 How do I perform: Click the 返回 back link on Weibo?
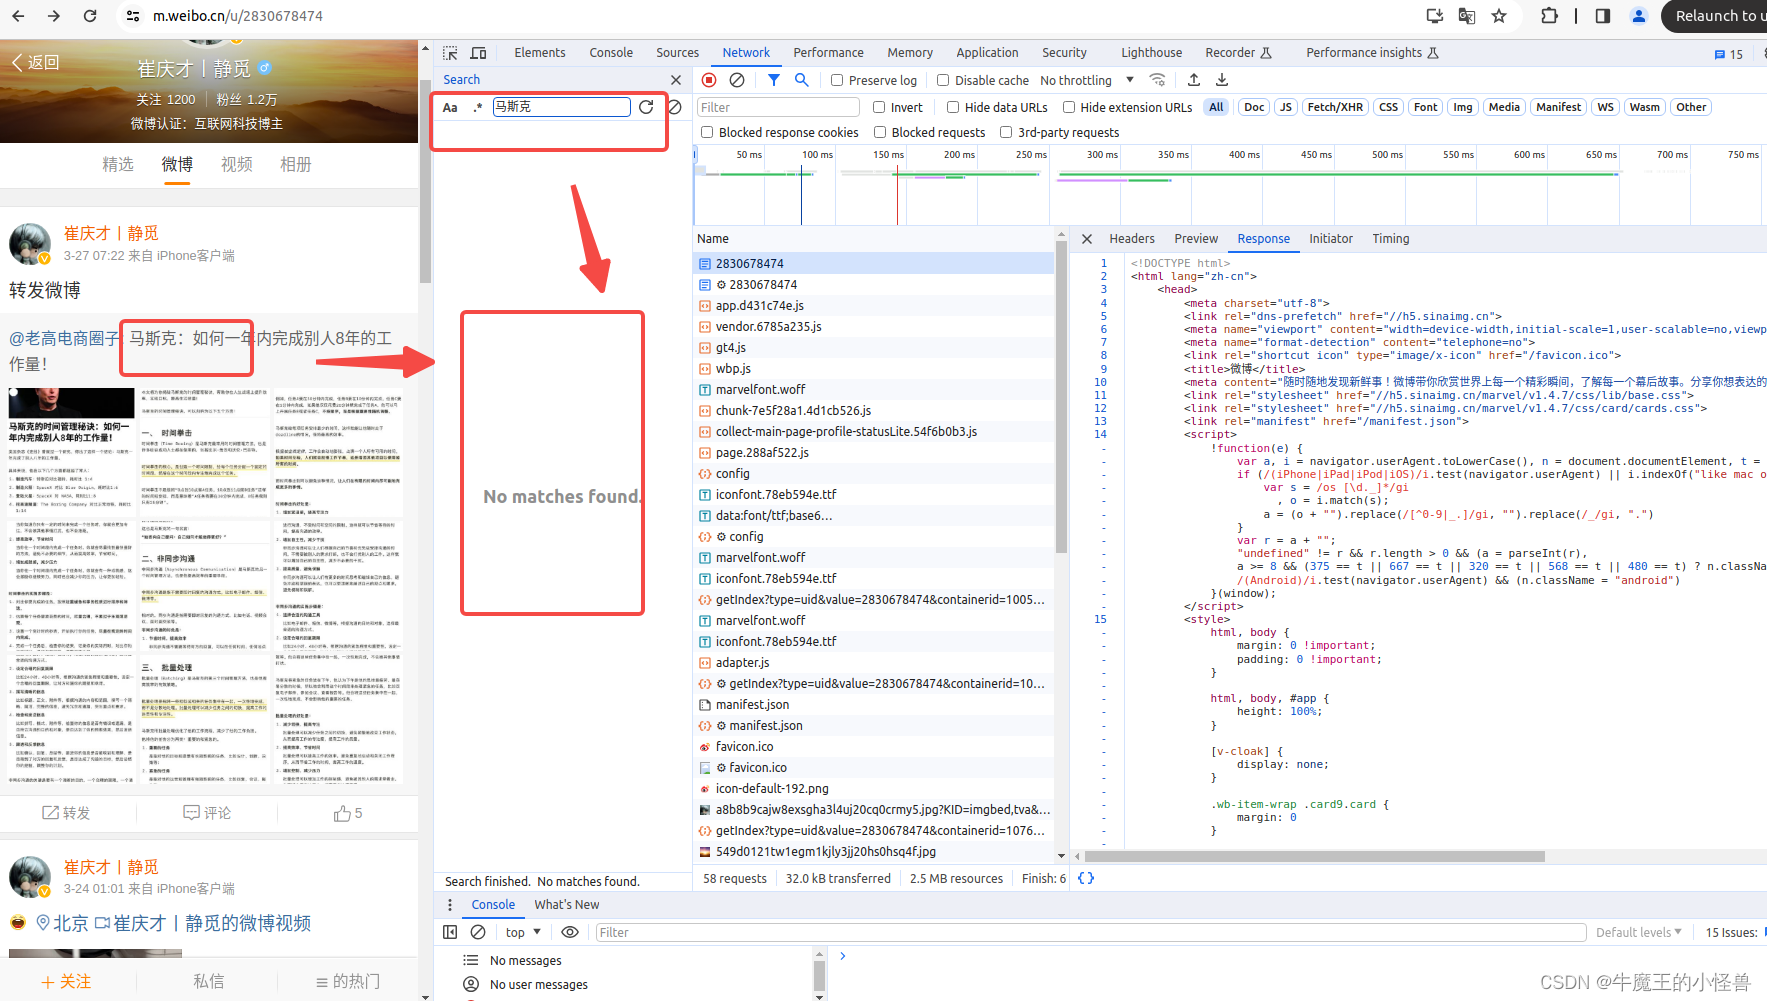(36, 62)
